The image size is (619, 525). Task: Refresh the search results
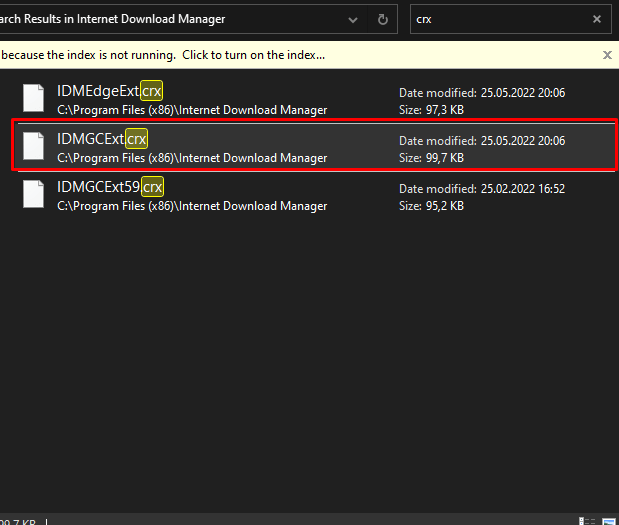point(382,19)
